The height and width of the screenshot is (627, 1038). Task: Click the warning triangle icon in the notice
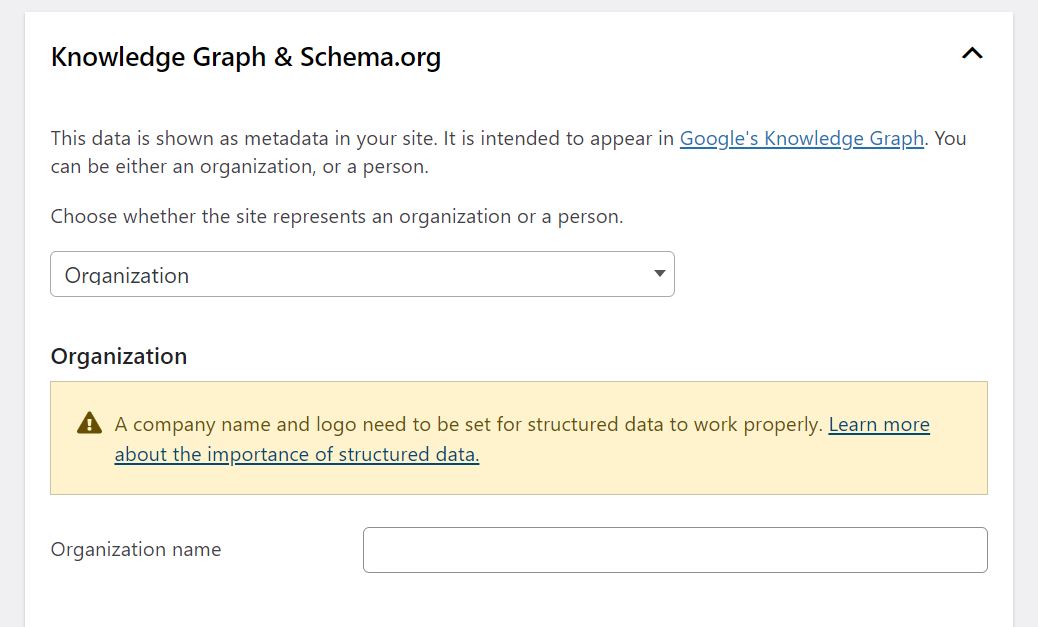pyautogui.click(x=88, y=422)
